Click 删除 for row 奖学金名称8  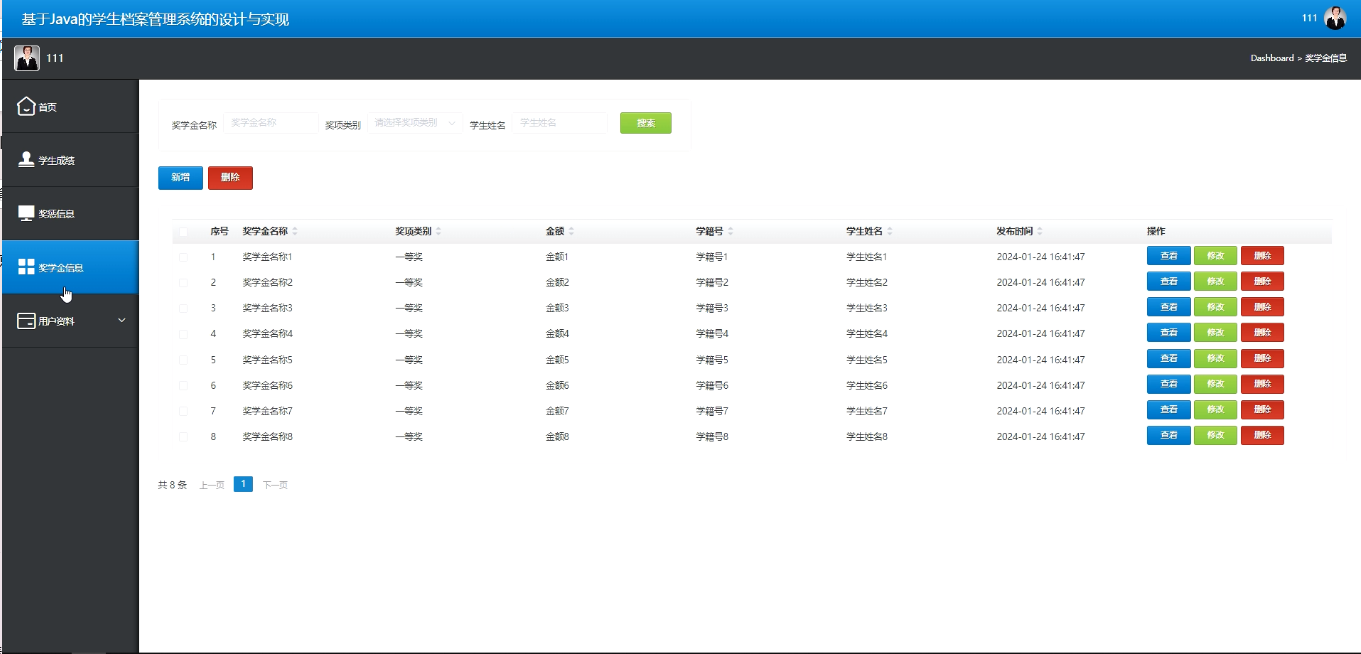click(x=1262, y=435)
